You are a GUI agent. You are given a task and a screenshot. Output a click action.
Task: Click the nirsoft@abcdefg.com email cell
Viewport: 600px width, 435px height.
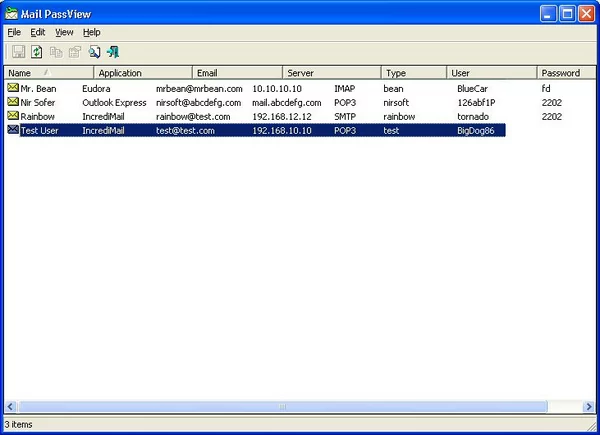[199, 103]
